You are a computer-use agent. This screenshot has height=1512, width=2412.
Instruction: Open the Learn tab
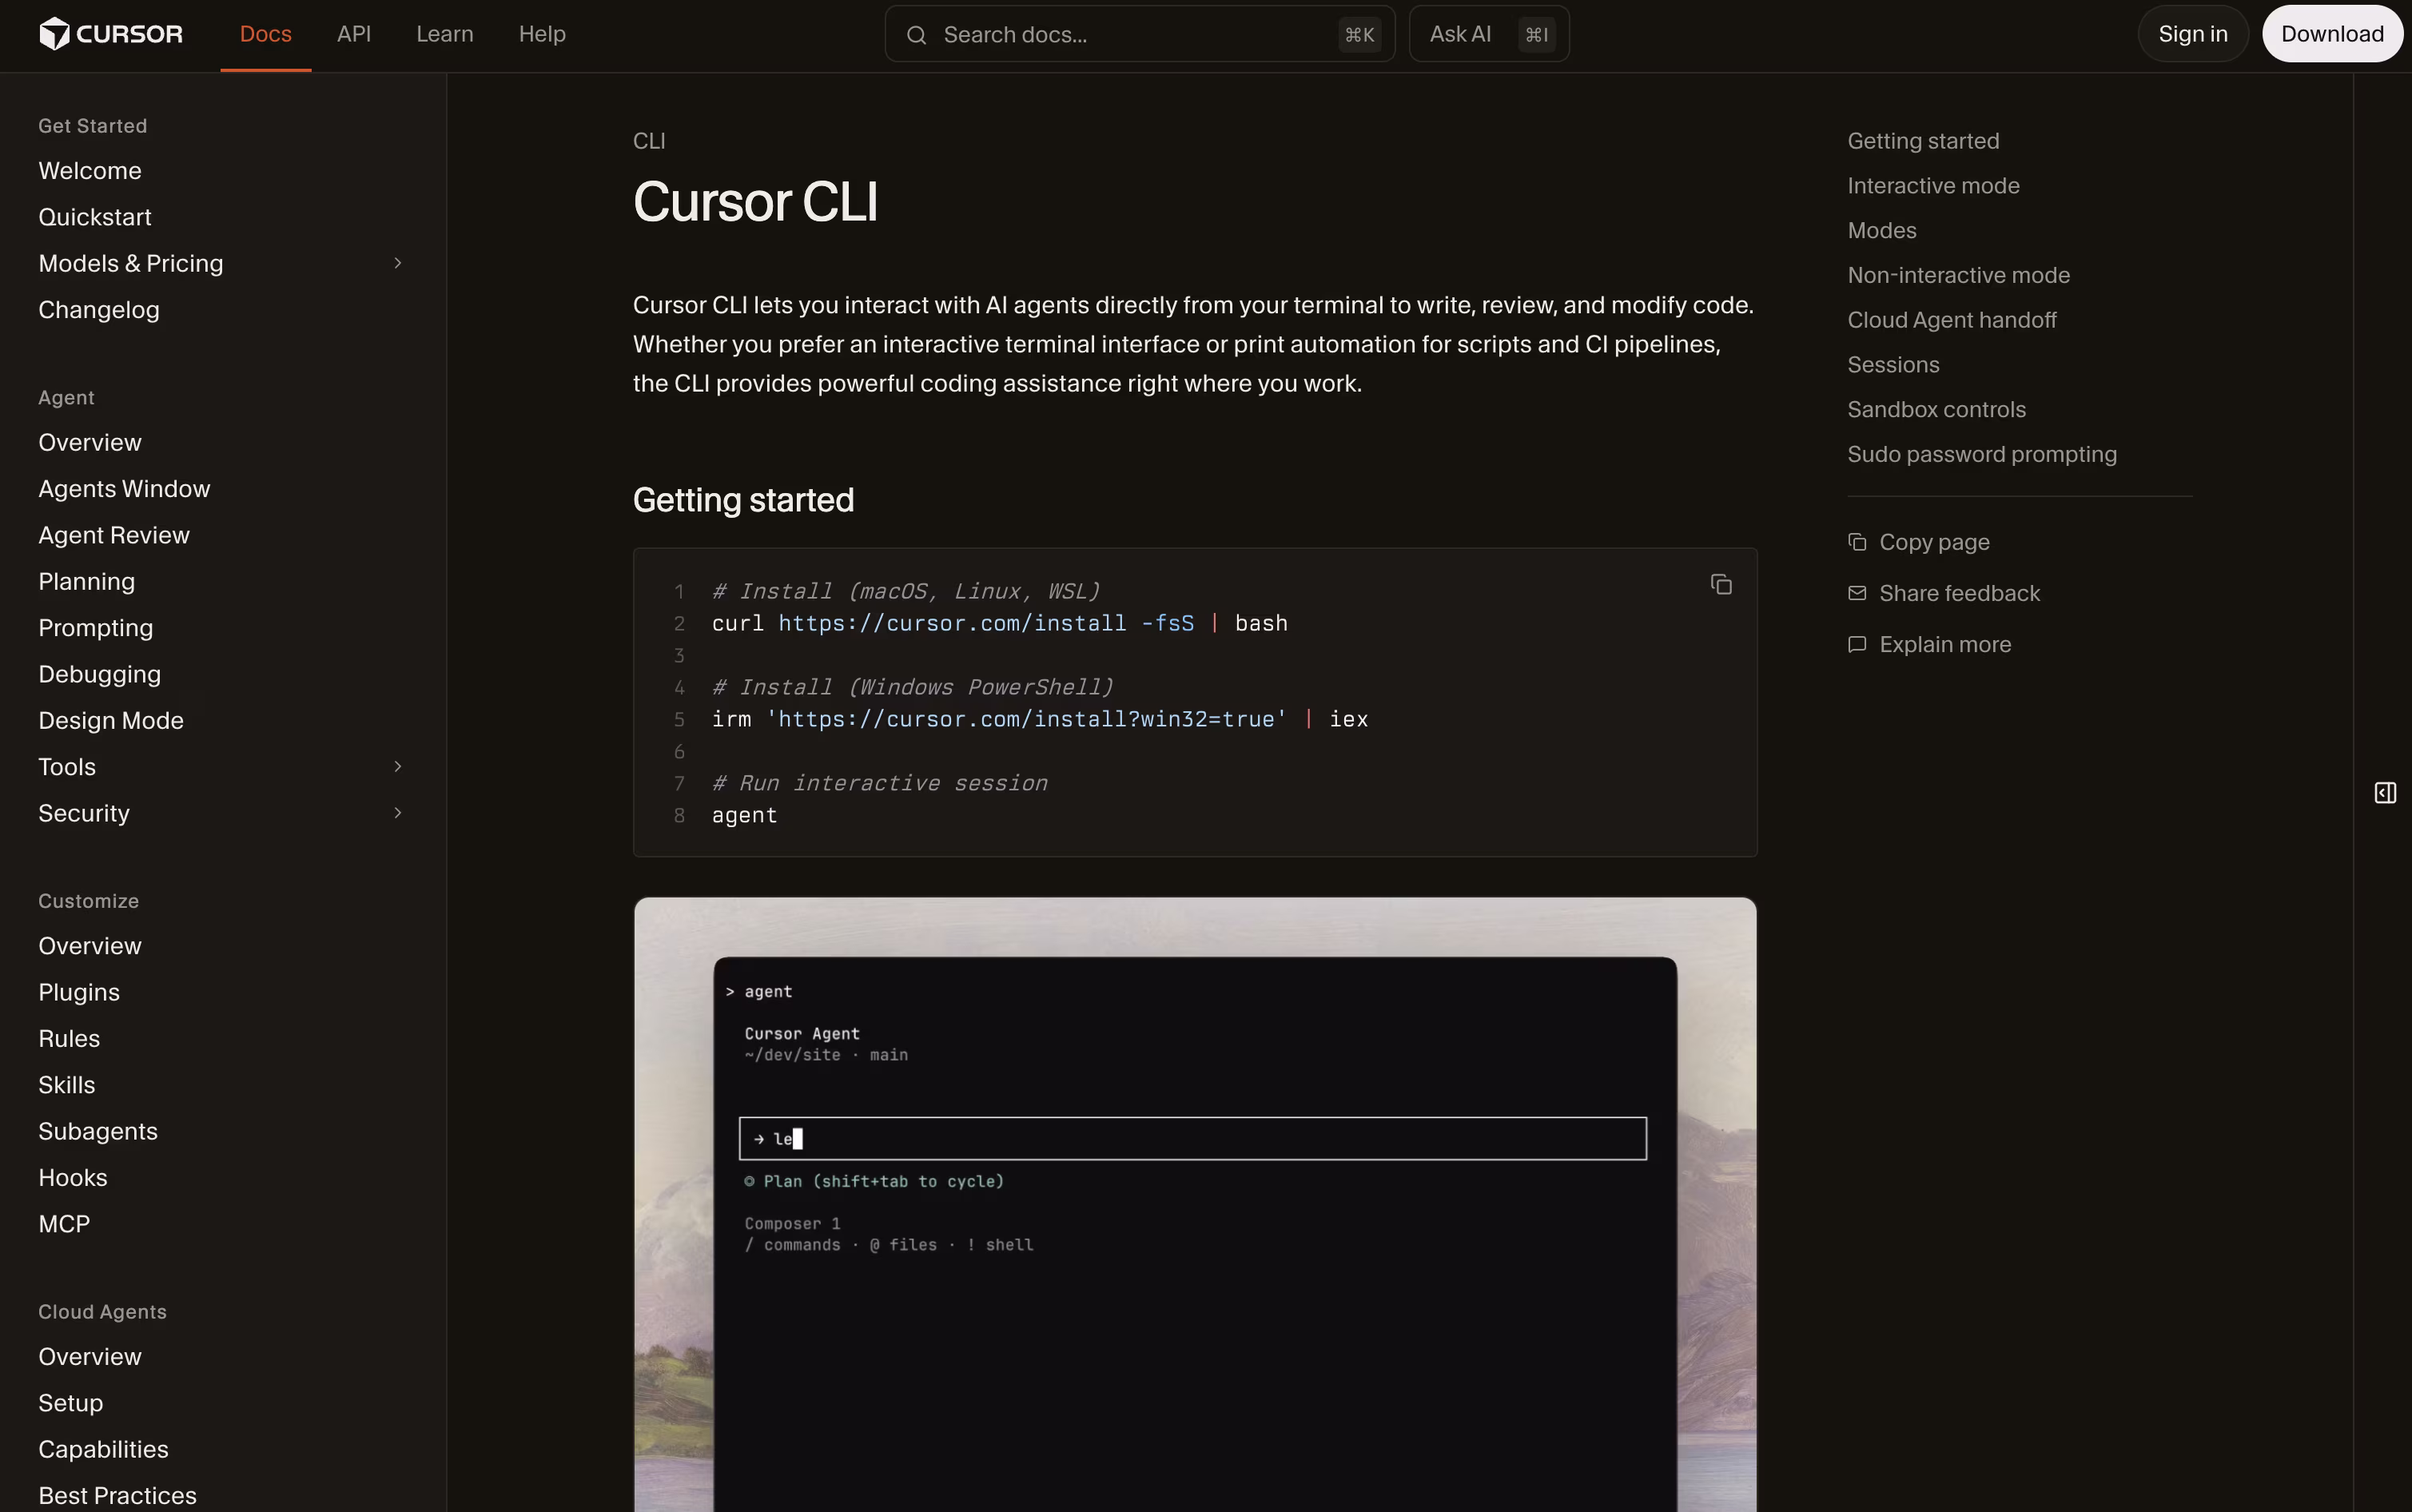tap(445, 34)
